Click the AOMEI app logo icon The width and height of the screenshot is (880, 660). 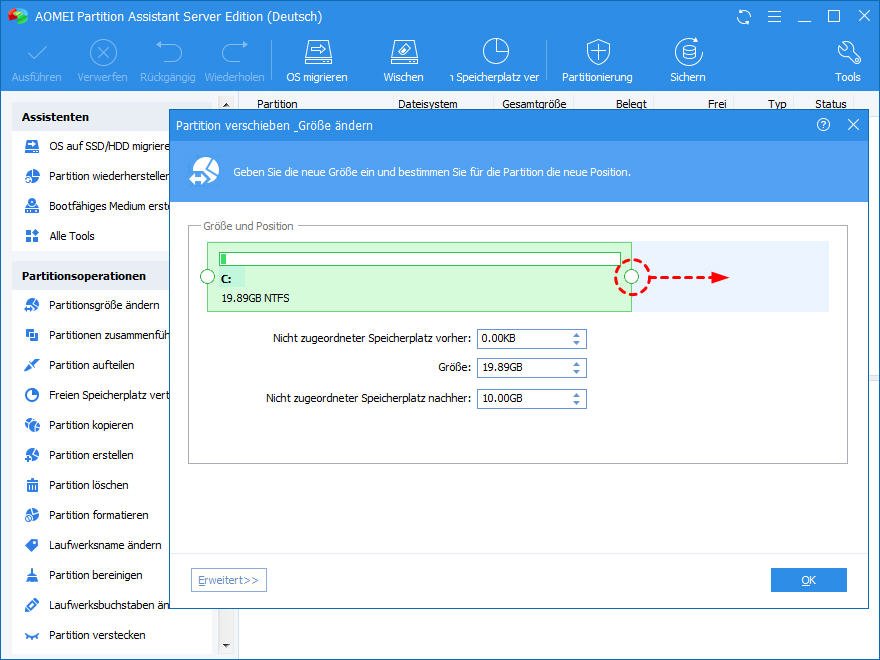point(17,16)
